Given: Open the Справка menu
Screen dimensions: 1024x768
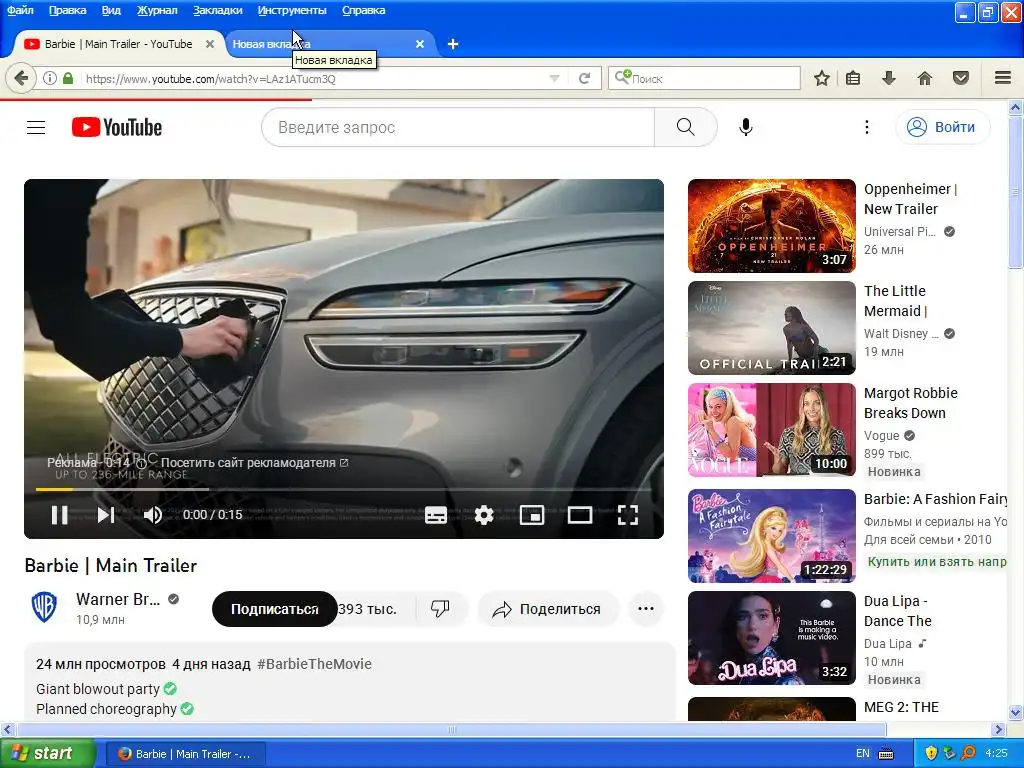Looking at the screenshot, I should [363, 10].
